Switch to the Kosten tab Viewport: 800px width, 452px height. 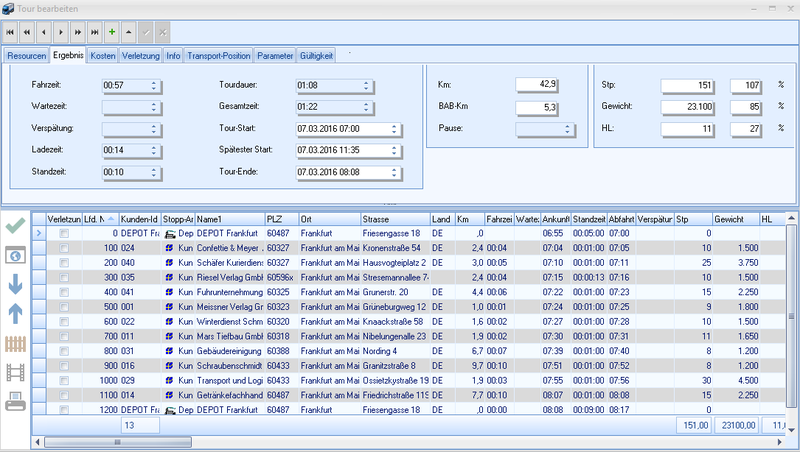pos(103,55)
